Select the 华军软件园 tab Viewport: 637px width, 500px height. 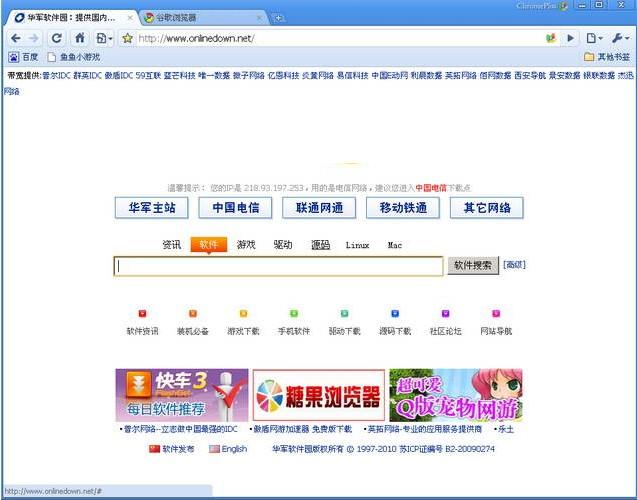coord(69,18)
